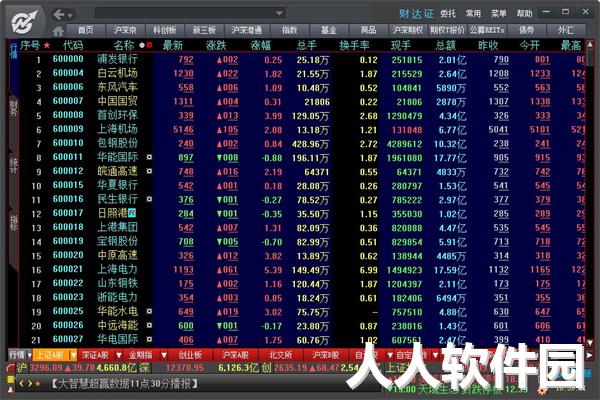Switch to the 新三板 tab

[x=204, y=30]
